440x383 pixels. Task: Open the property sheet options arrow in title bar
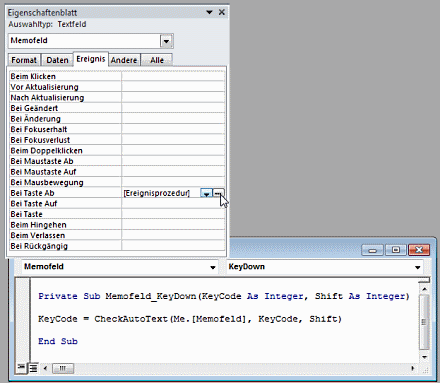click(x=209, y=12)
